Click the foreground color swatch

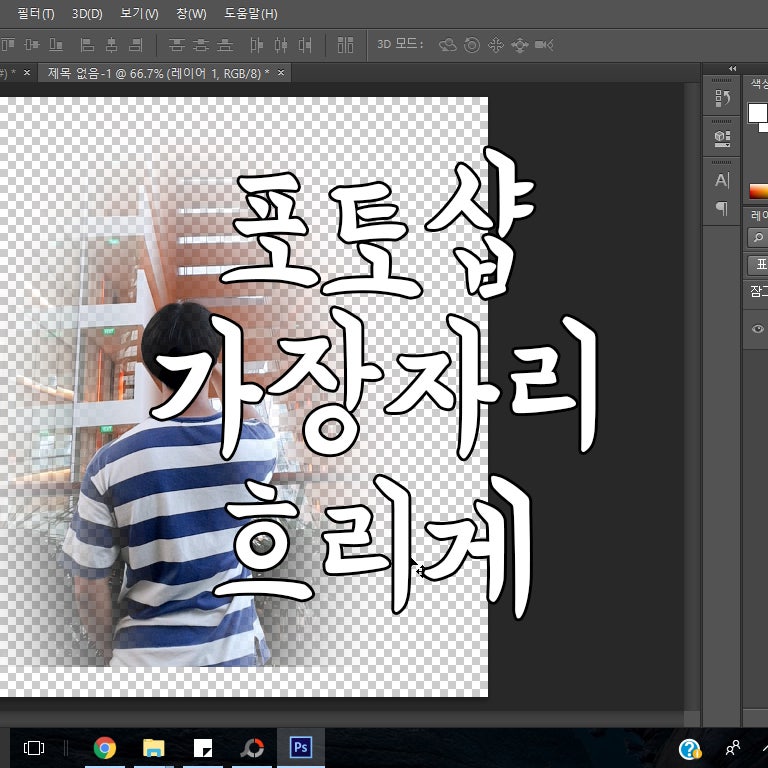[x=757, y=113]
